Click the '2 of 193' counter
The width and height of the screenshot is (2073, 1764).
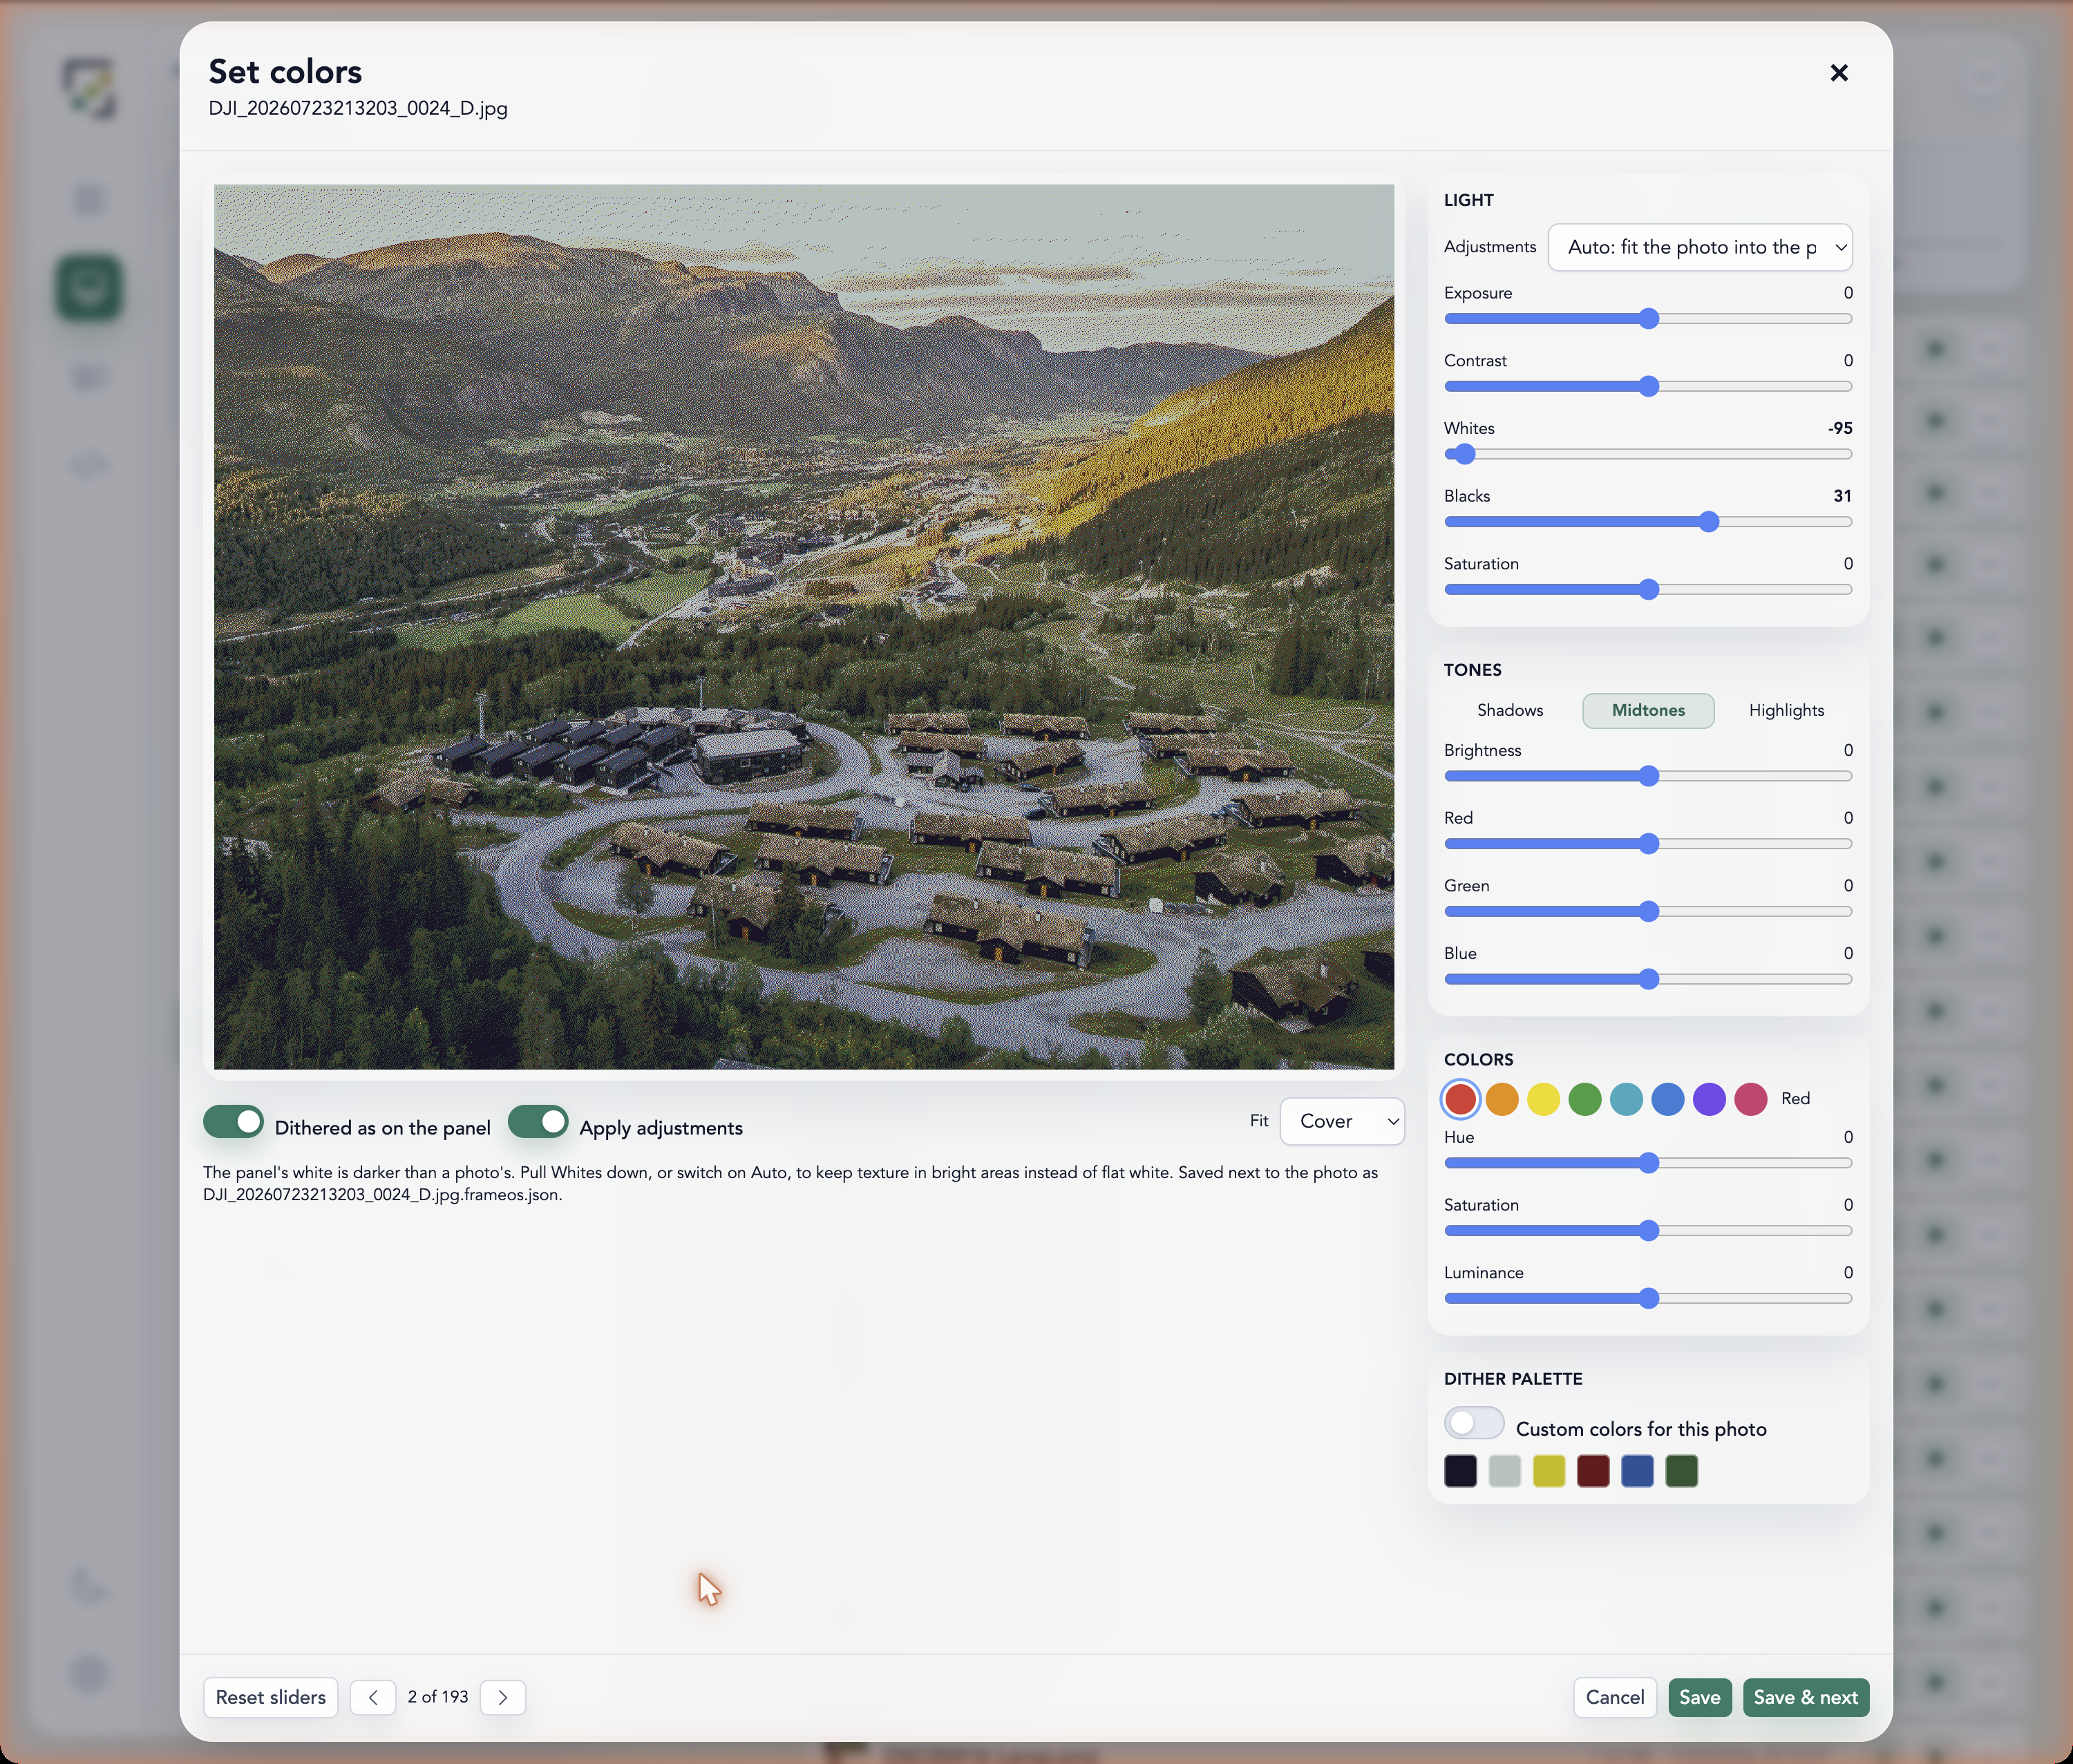(438, 1697)
